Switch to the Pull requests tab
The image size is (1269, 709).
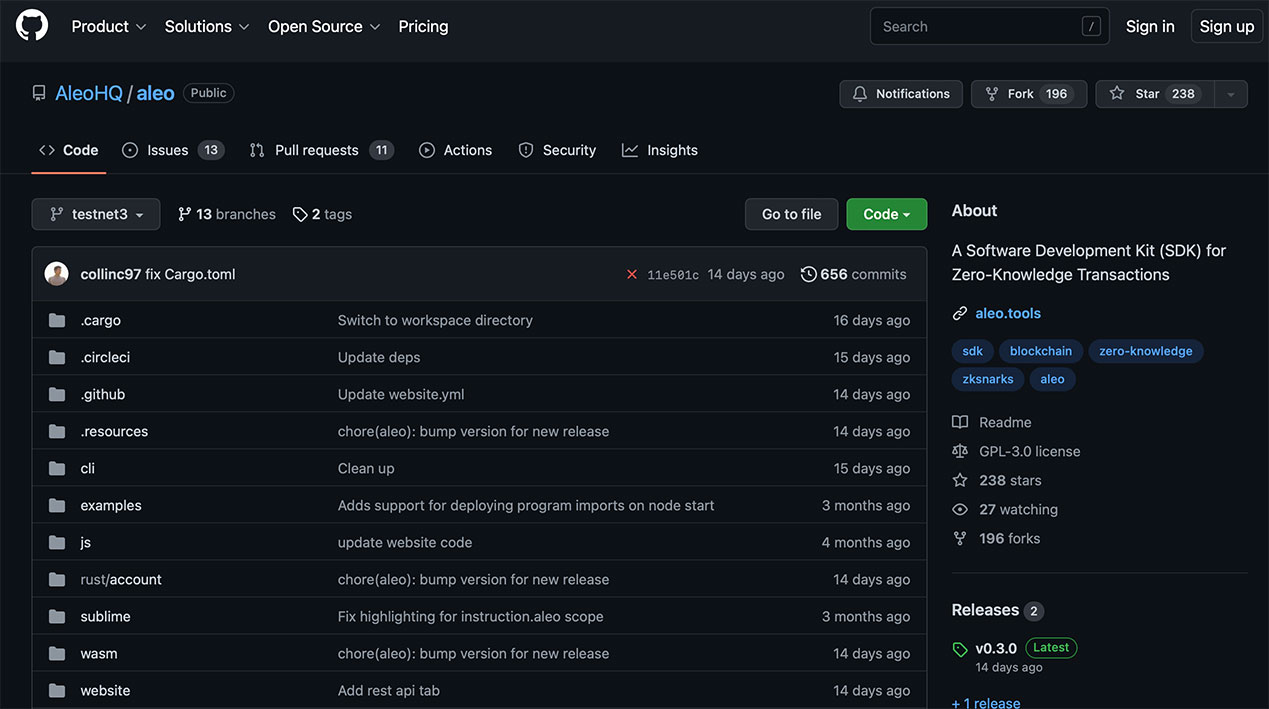pyautogui.click(x=321, y=150)
